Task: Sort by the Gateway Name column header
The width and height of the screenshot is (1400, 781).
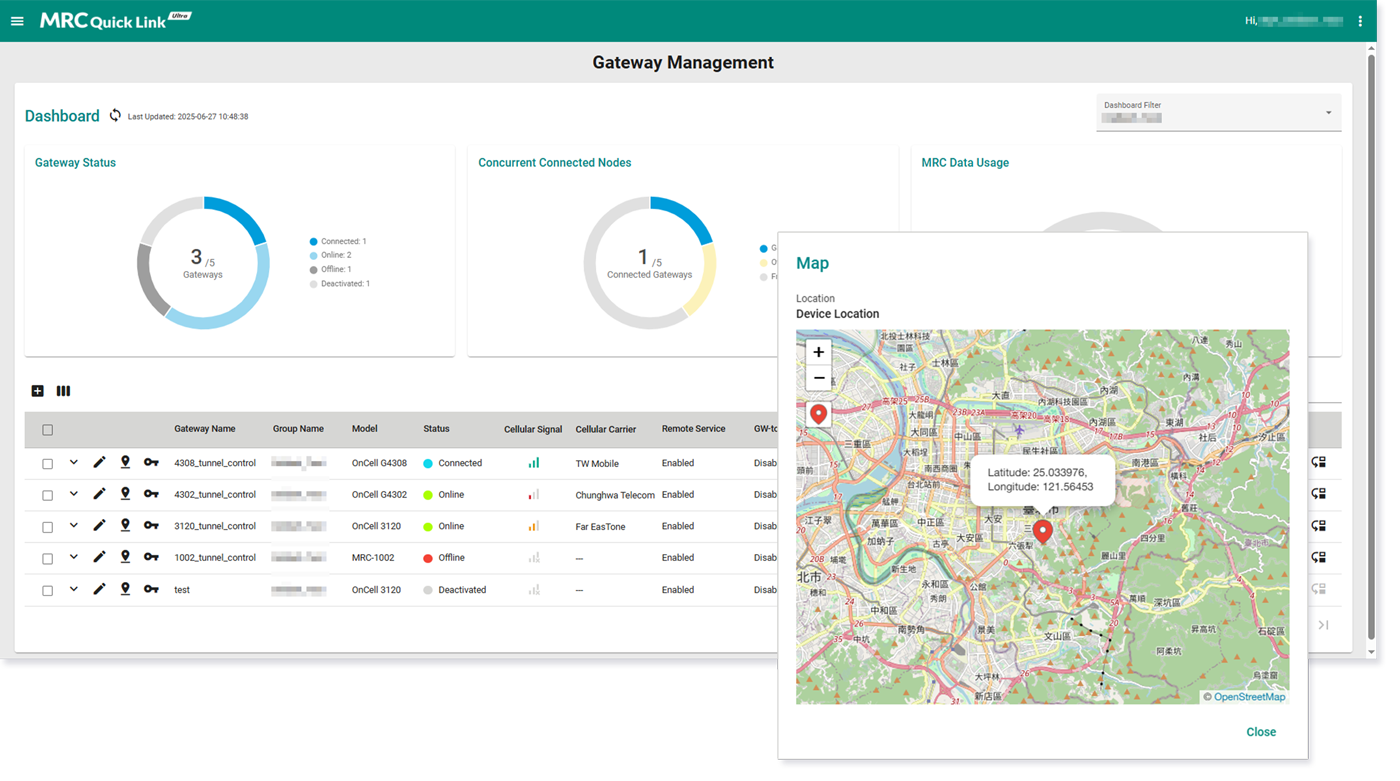Action: [204, 429]
